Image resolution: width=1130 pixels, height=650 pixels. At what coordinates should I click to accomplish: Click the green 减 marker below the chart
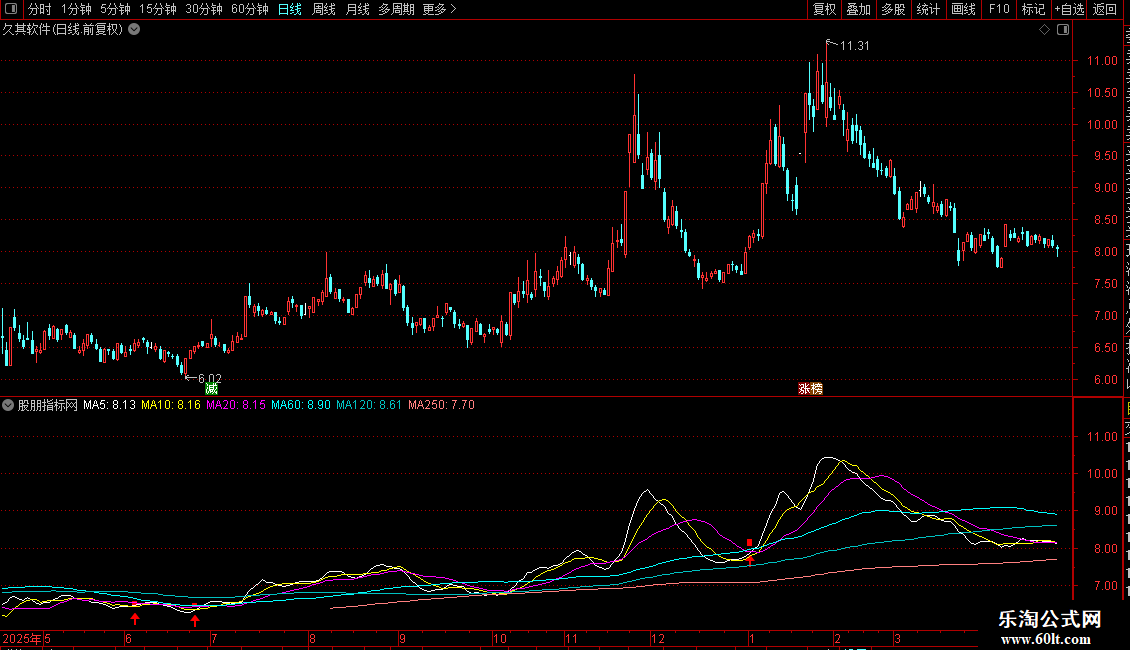point(211,388)
